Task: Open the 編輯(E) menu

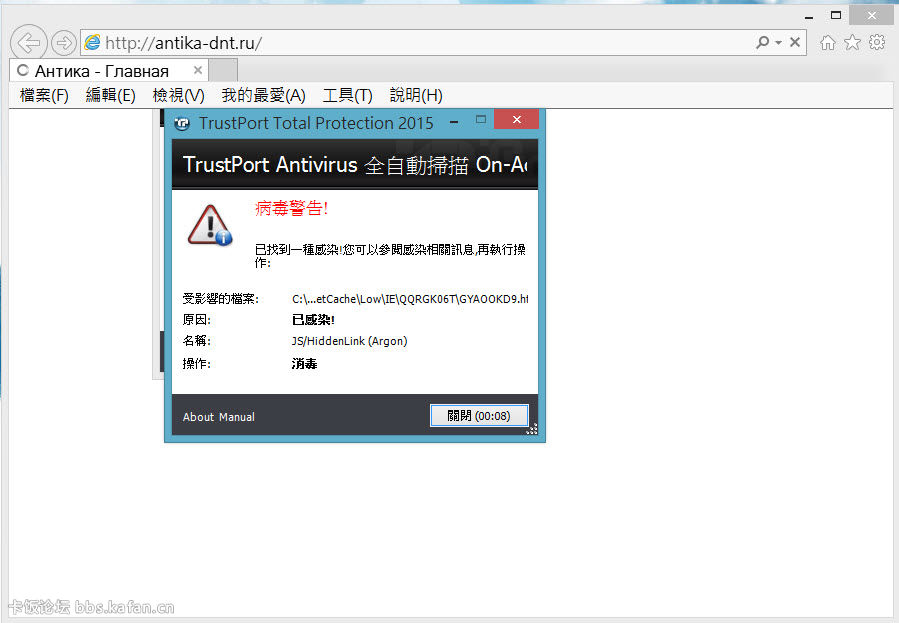Action: tap(111, 95)
